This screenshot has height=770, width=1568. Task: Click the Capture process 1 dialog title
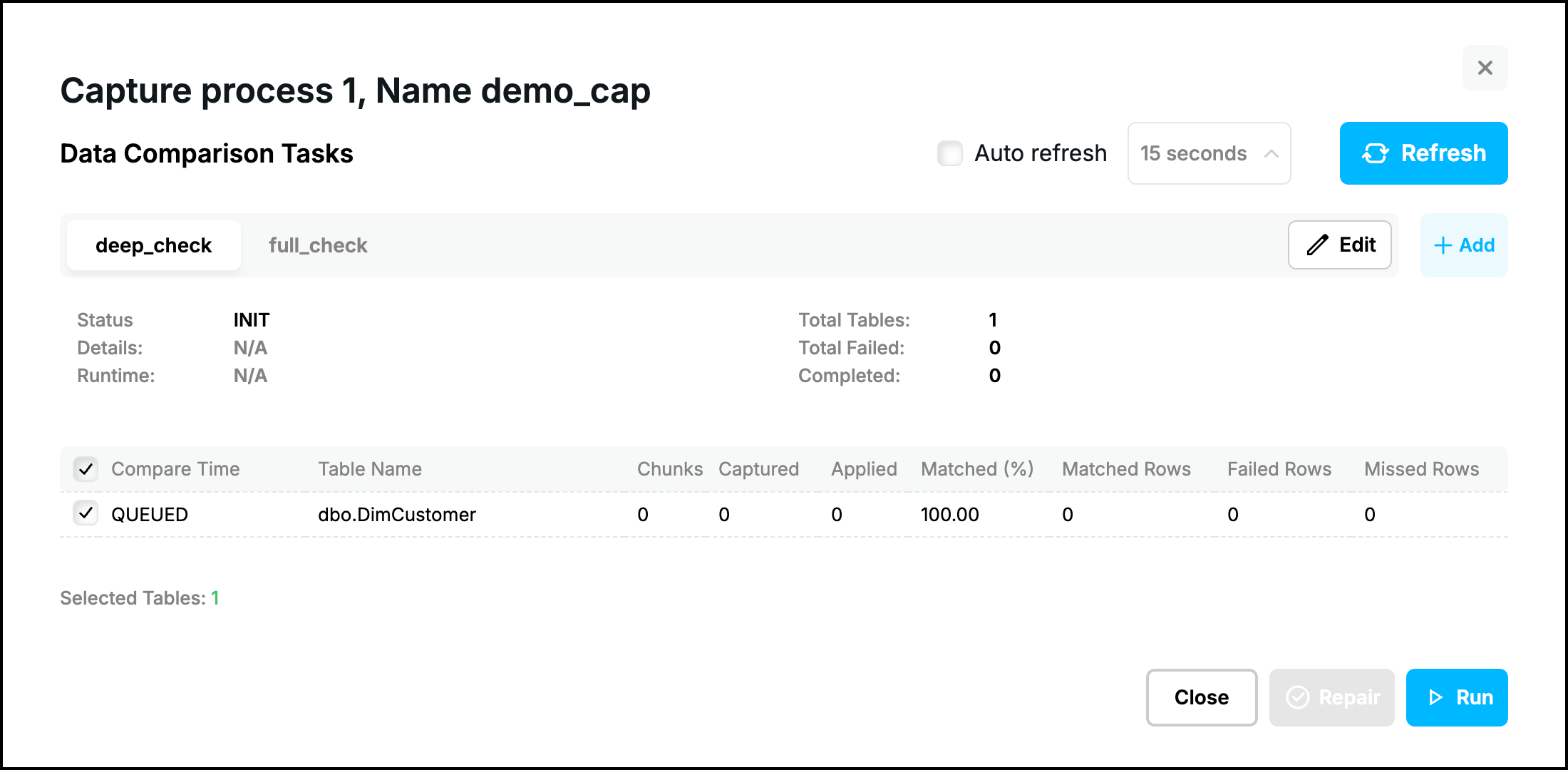pos(356,91)
